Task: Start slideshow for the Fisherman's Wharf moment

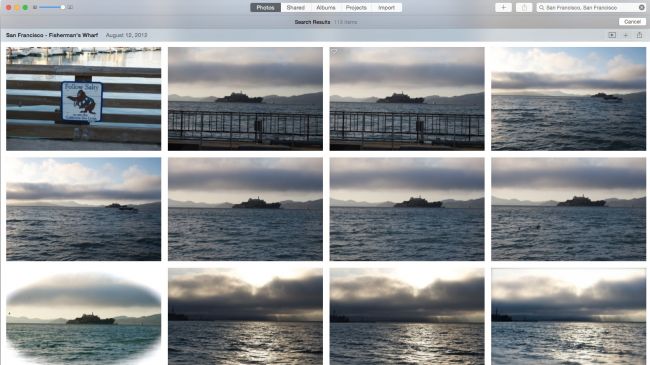Action: [612, 35]
